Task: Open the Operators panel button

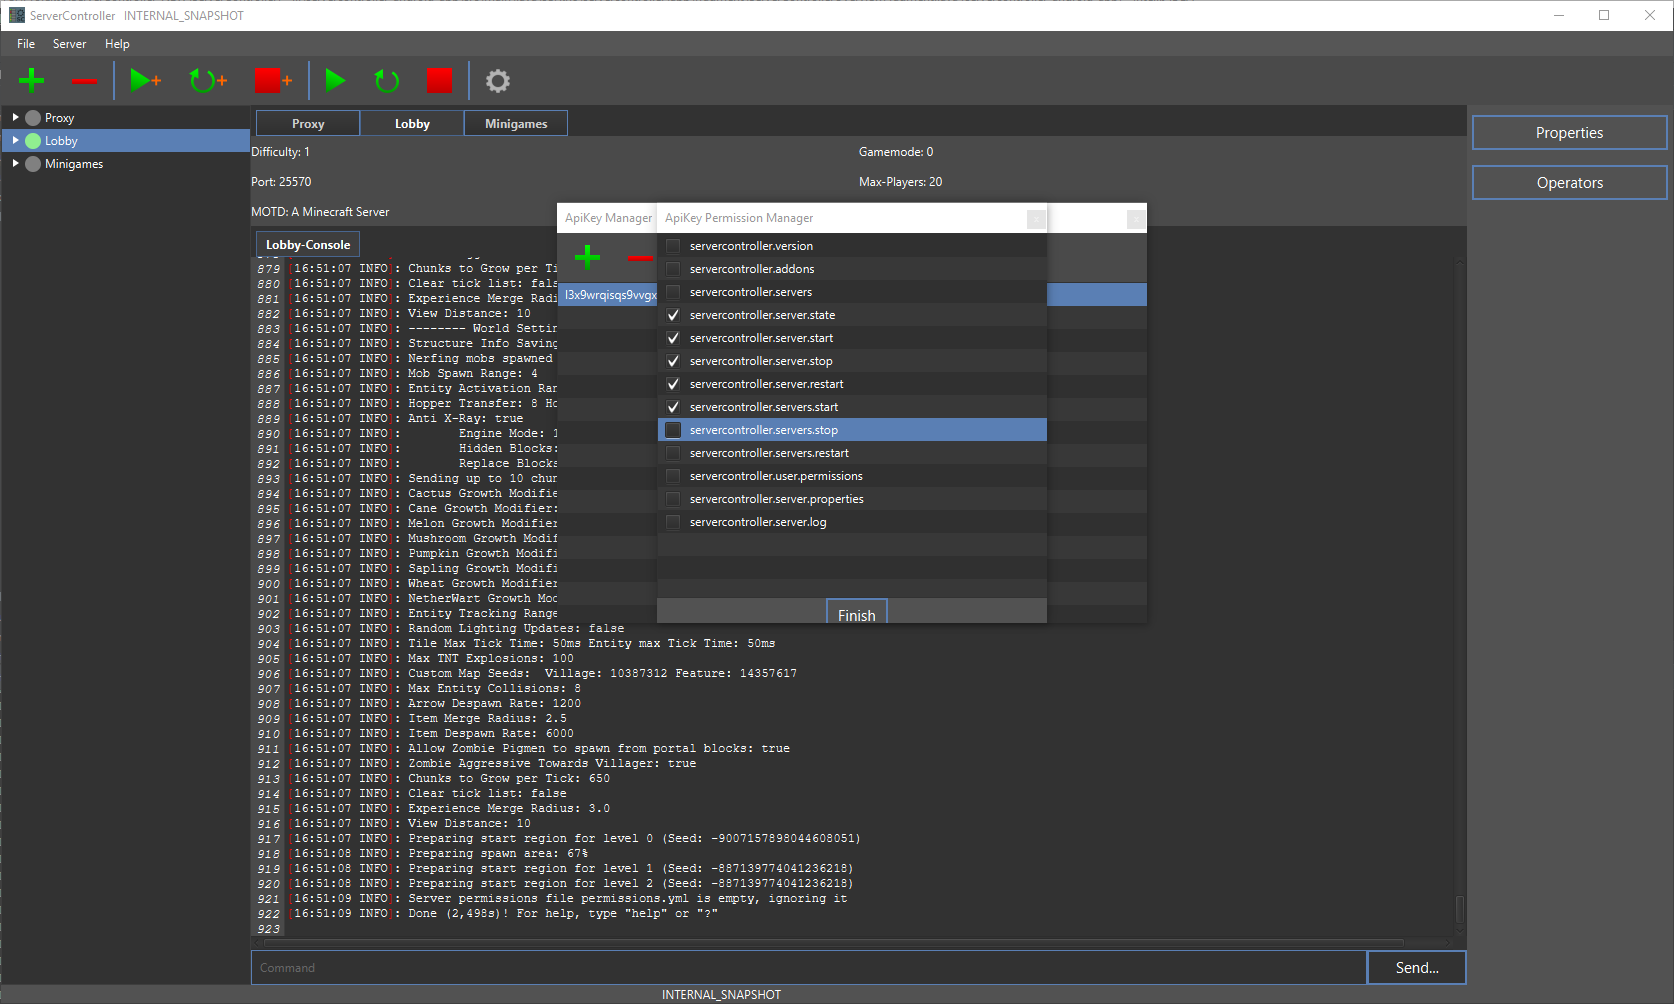Action: 1569,183
